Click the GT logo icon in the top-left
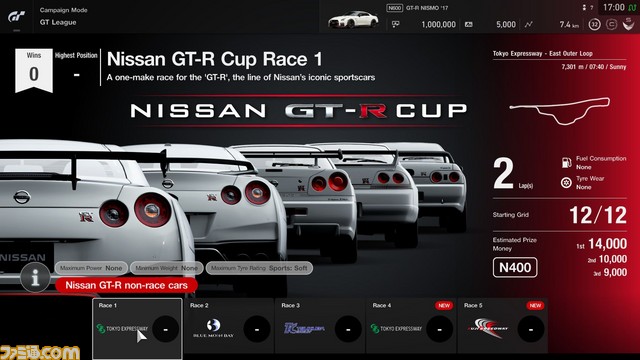This screenshot has width=640, height=360. tap(16, 17)
